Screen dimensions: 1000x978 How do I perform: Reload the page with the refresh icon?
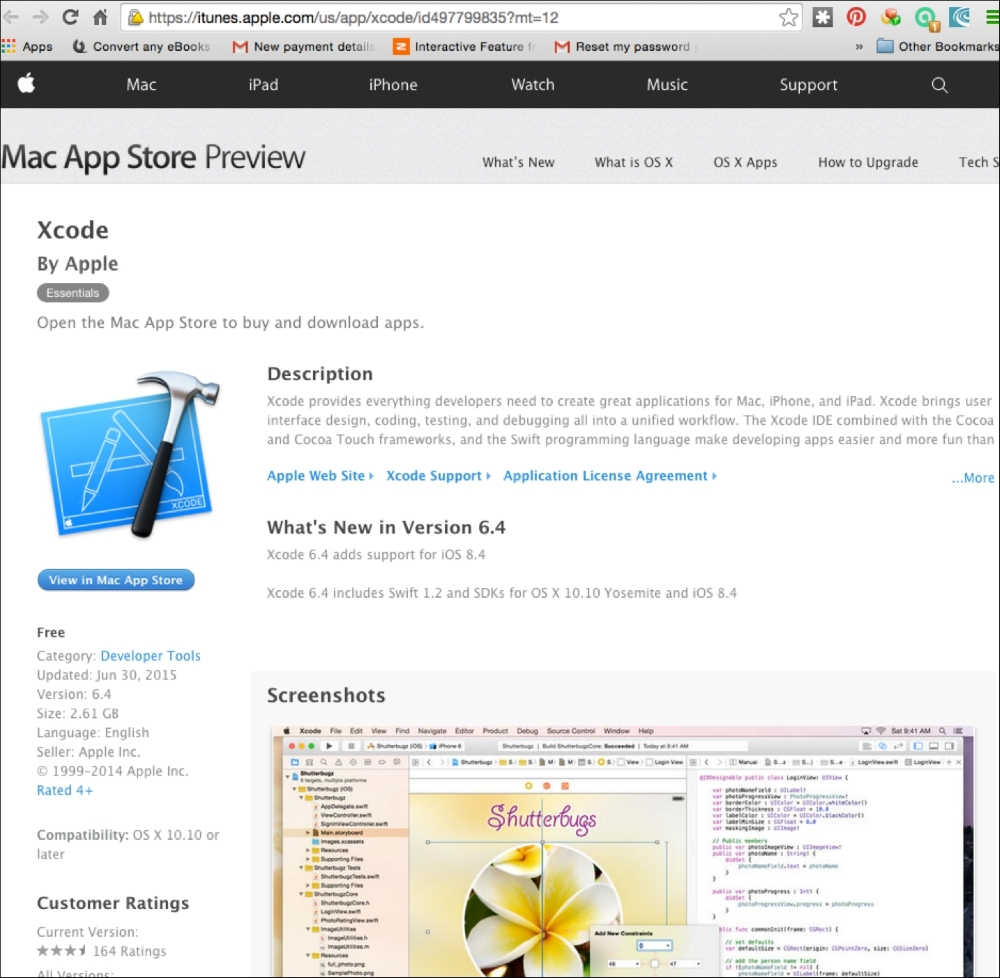(x=70, y=17)
